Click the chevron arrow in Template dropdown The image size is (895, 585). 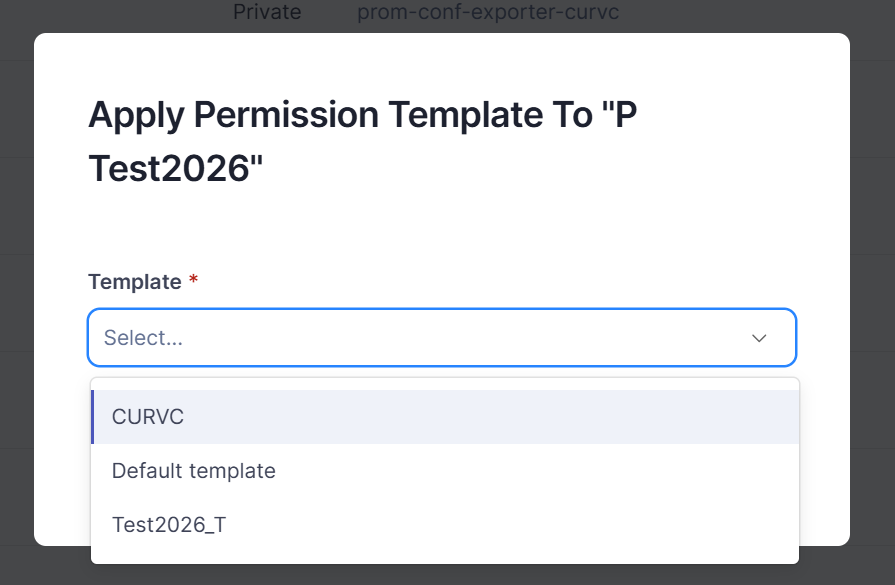759,338
